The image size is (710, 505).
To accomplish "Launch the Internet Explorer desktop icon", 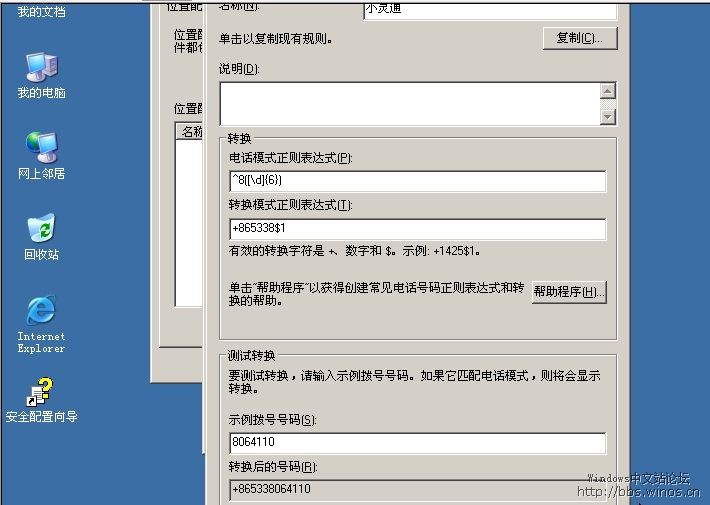I will click(41, 311).
